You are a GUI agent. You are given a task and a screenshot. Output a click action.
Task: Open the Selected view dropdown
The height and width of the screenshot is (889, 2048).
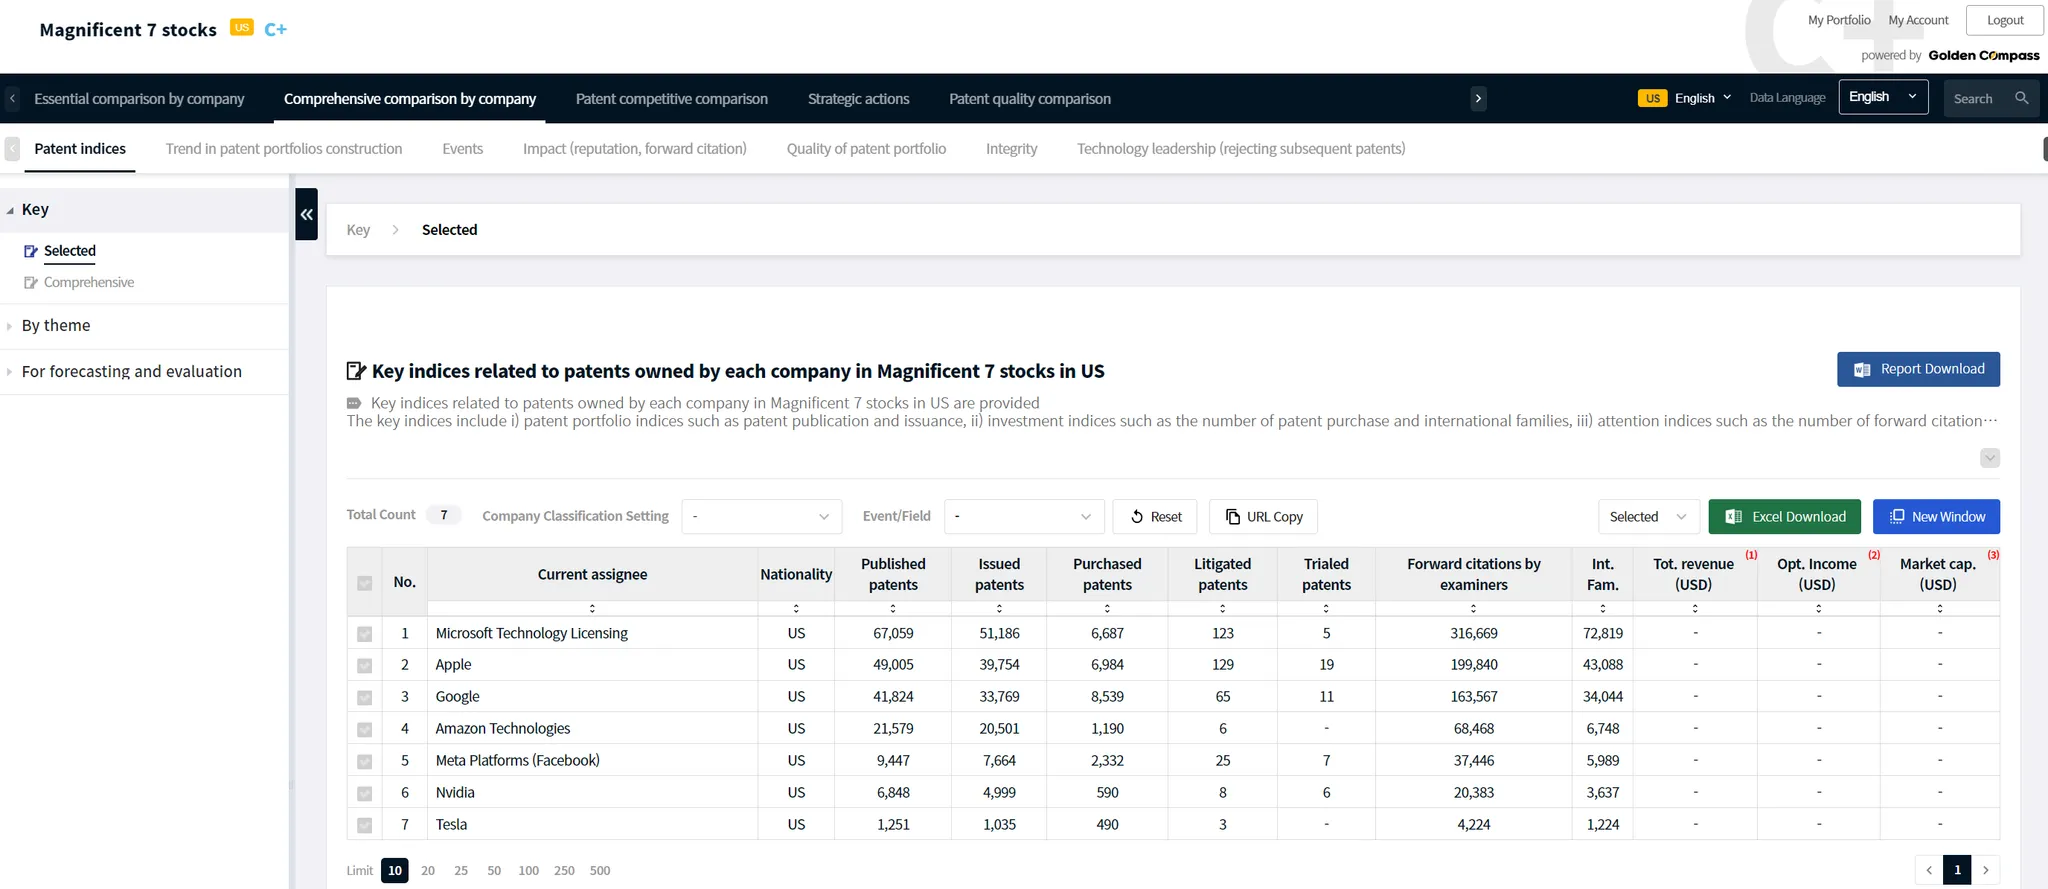coord(1648,516)
